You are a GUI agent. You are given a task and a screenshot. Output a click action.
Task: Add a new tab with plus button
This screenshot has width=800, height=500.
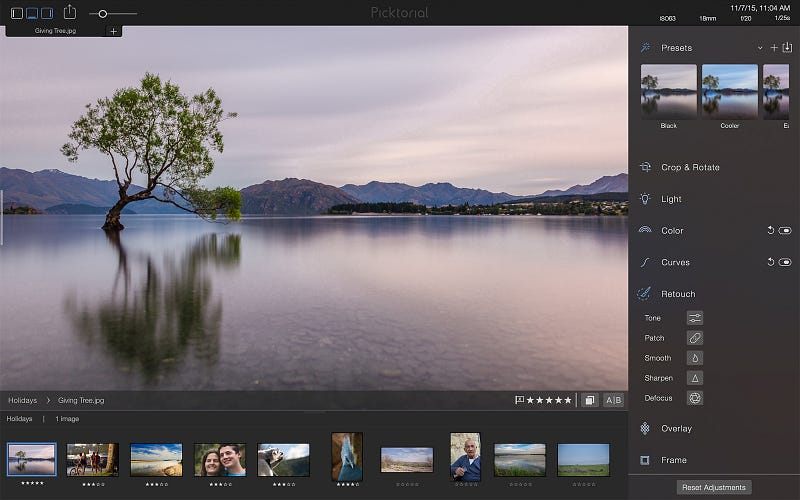pos(113,31)
